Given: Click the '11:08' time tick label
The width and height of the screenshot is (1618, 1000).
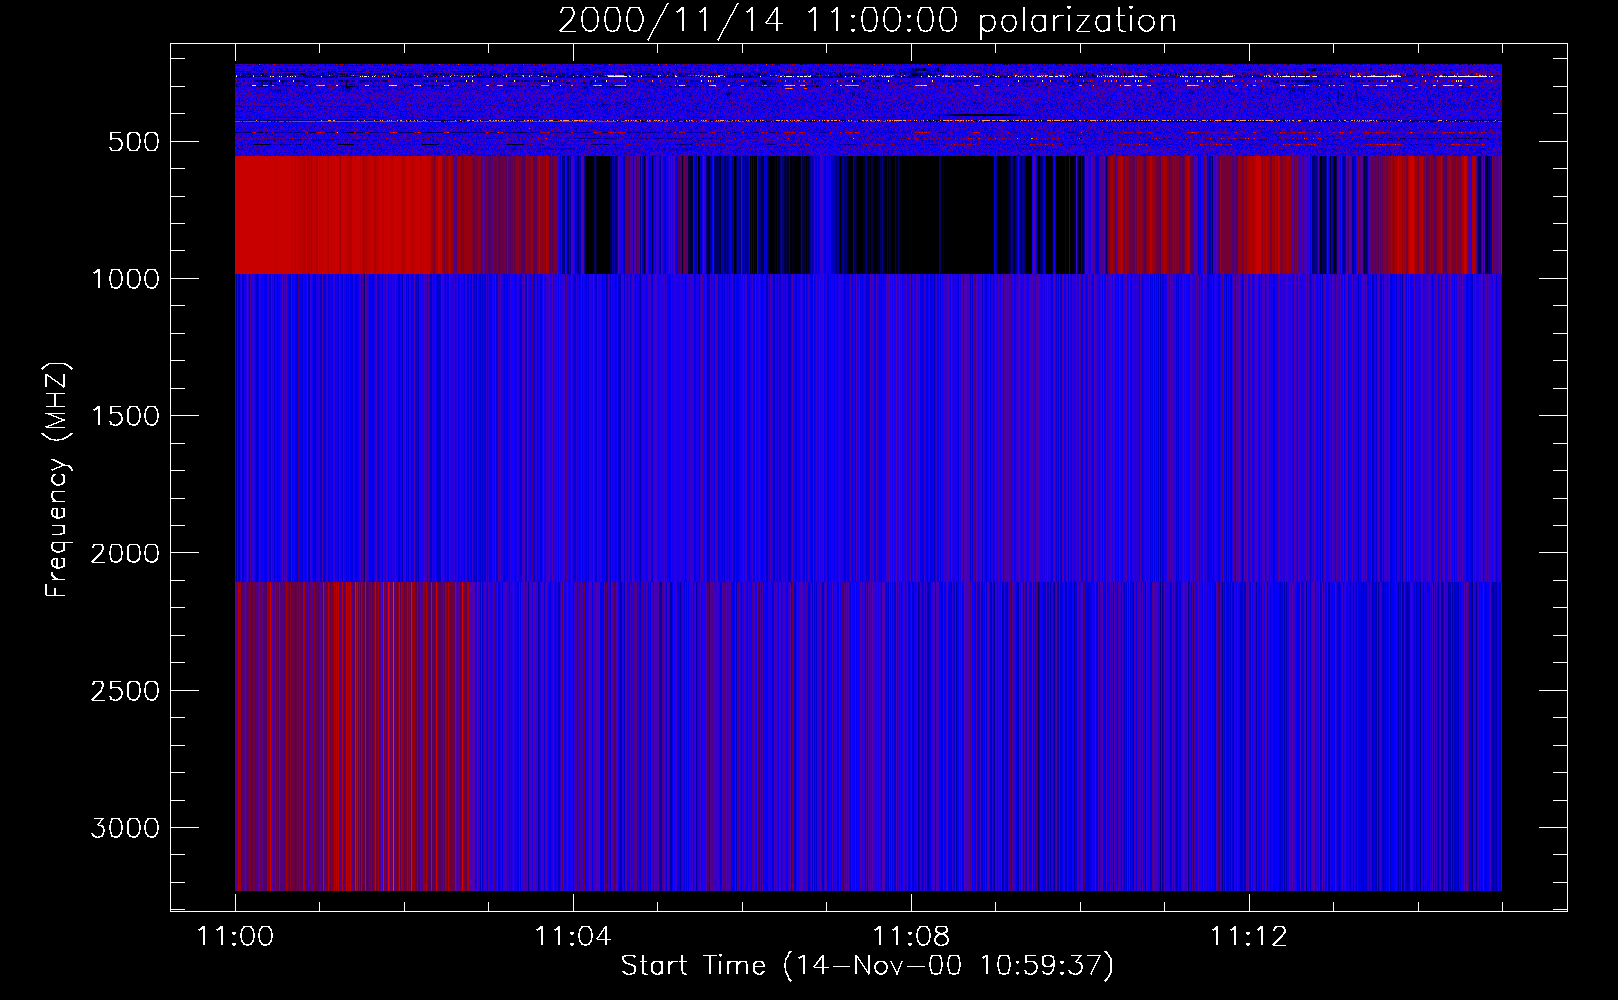Looking at the screenshot, I should tap(911, 937).
